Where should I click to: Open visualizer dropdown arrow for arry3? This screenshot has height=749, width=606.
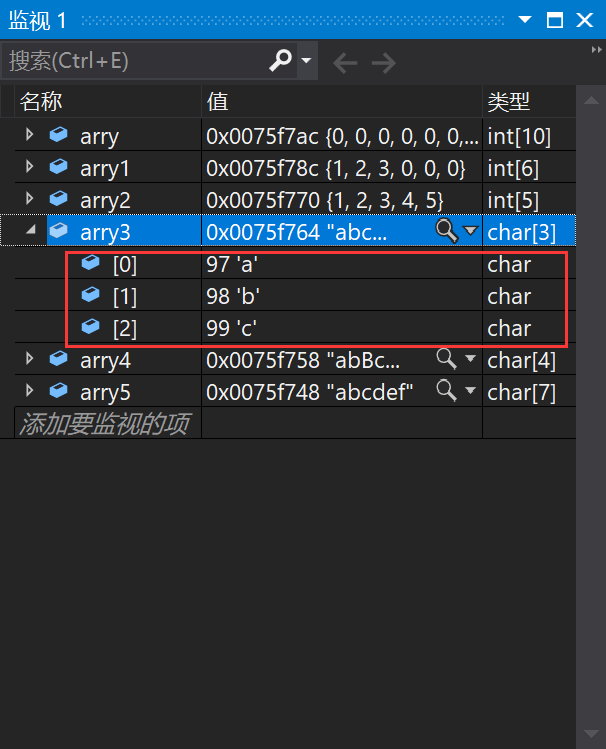[x=471, y=231]
